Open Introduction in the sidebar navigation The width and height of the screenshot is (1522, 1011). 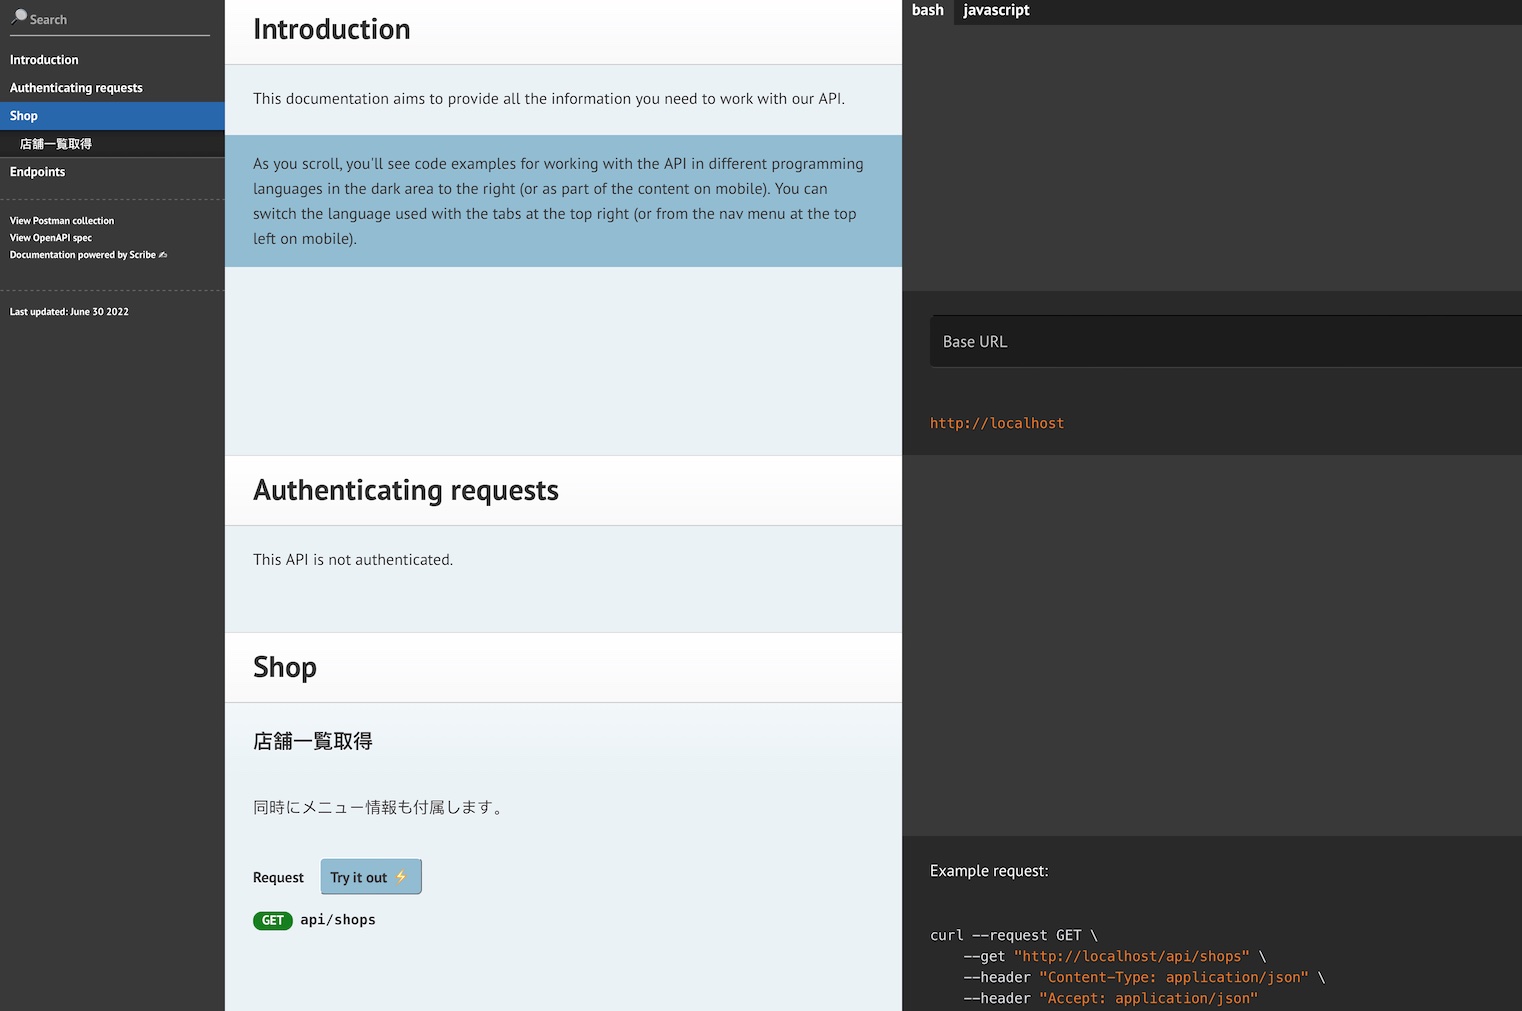(44, 60)
